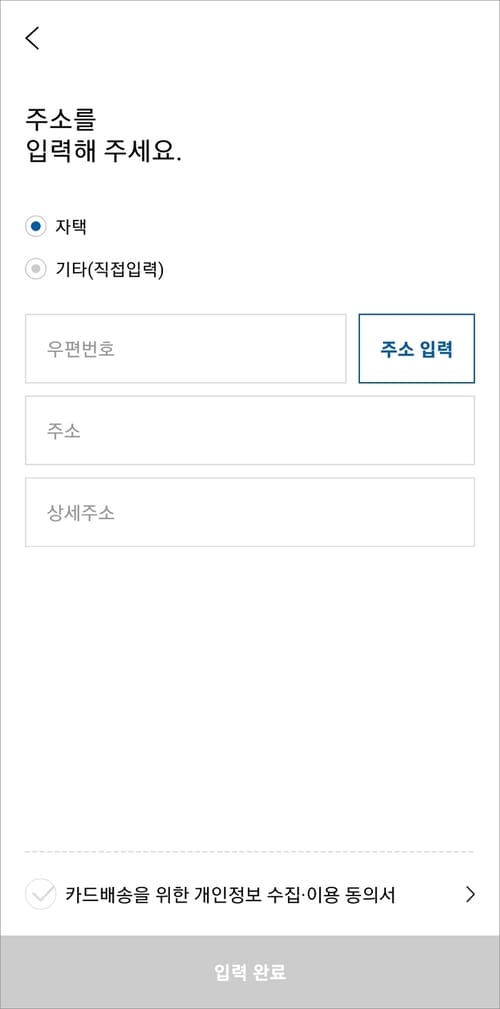Click empty white space under 상세주소 field
Image resolution: width=500 pixels, height=1009 pixels.
point(250,695)
